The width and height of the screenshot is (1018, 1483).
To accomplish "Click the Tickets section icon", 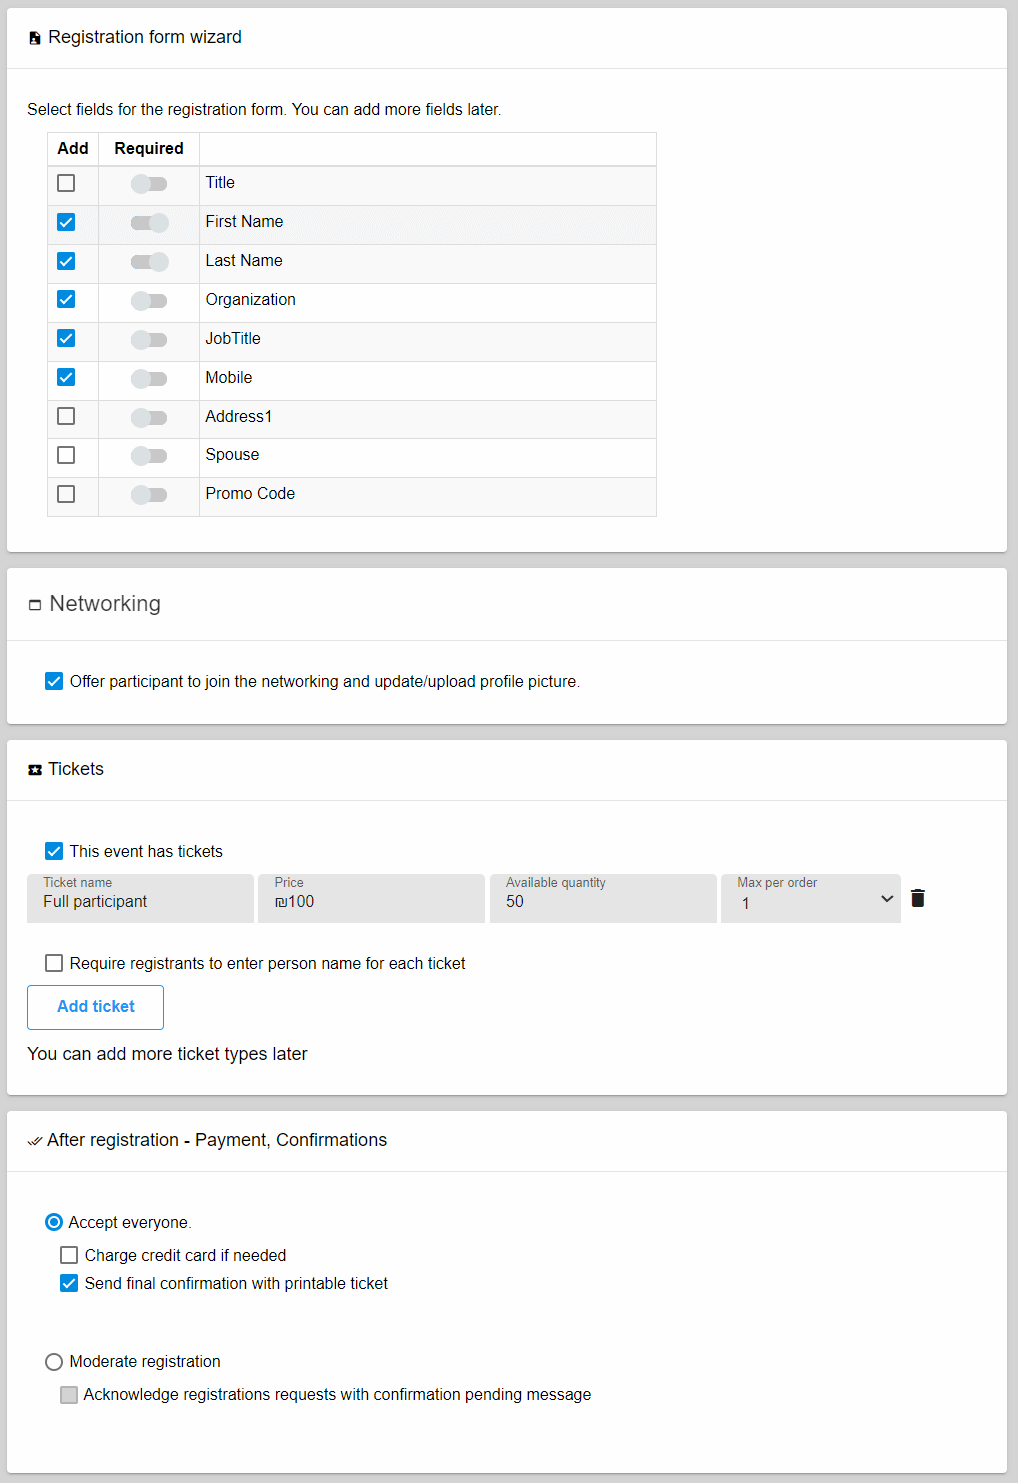I will (35, 770).
